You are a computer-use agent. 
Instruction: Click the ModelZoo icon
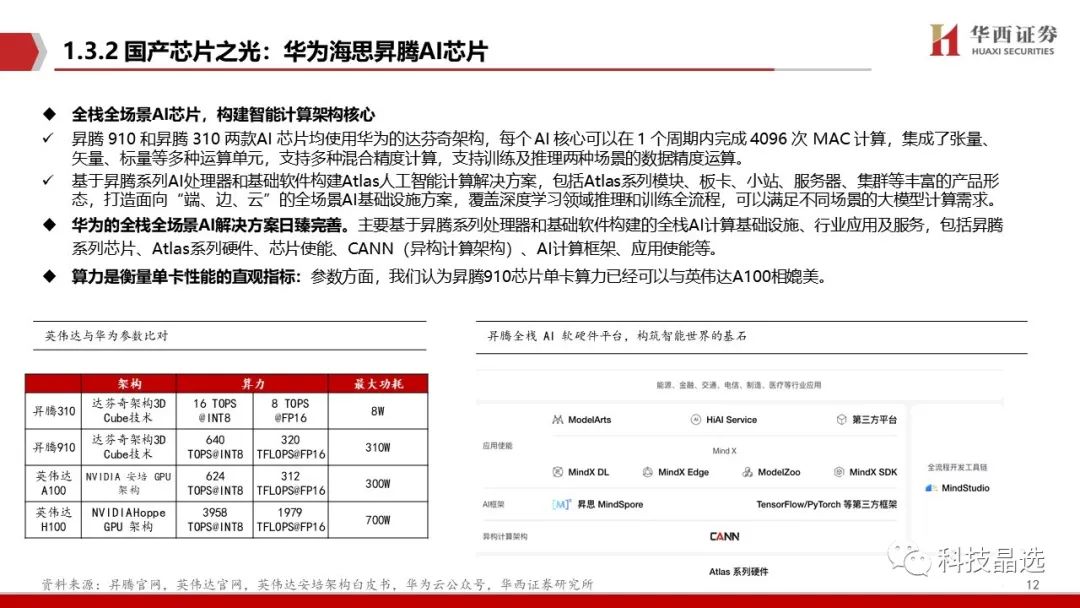[747, 472]
